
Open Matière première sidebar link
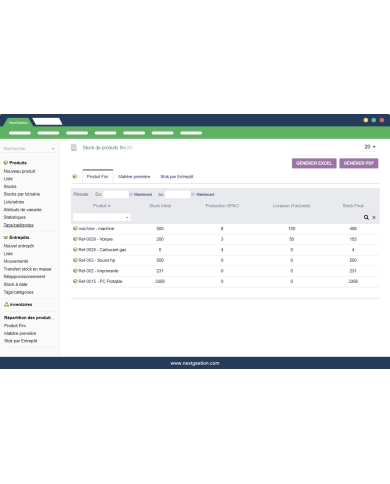point(20,333)
